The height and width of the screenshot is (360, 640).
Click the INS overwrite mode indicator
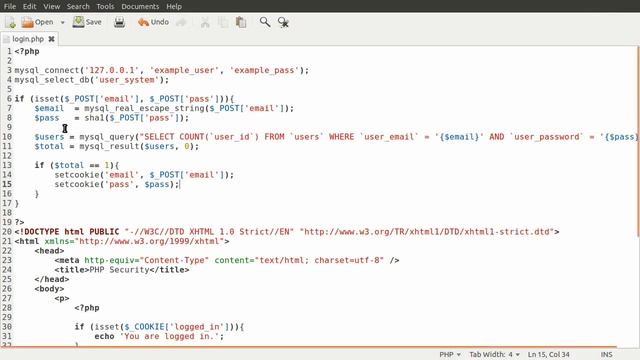click(x=606, y=354)
